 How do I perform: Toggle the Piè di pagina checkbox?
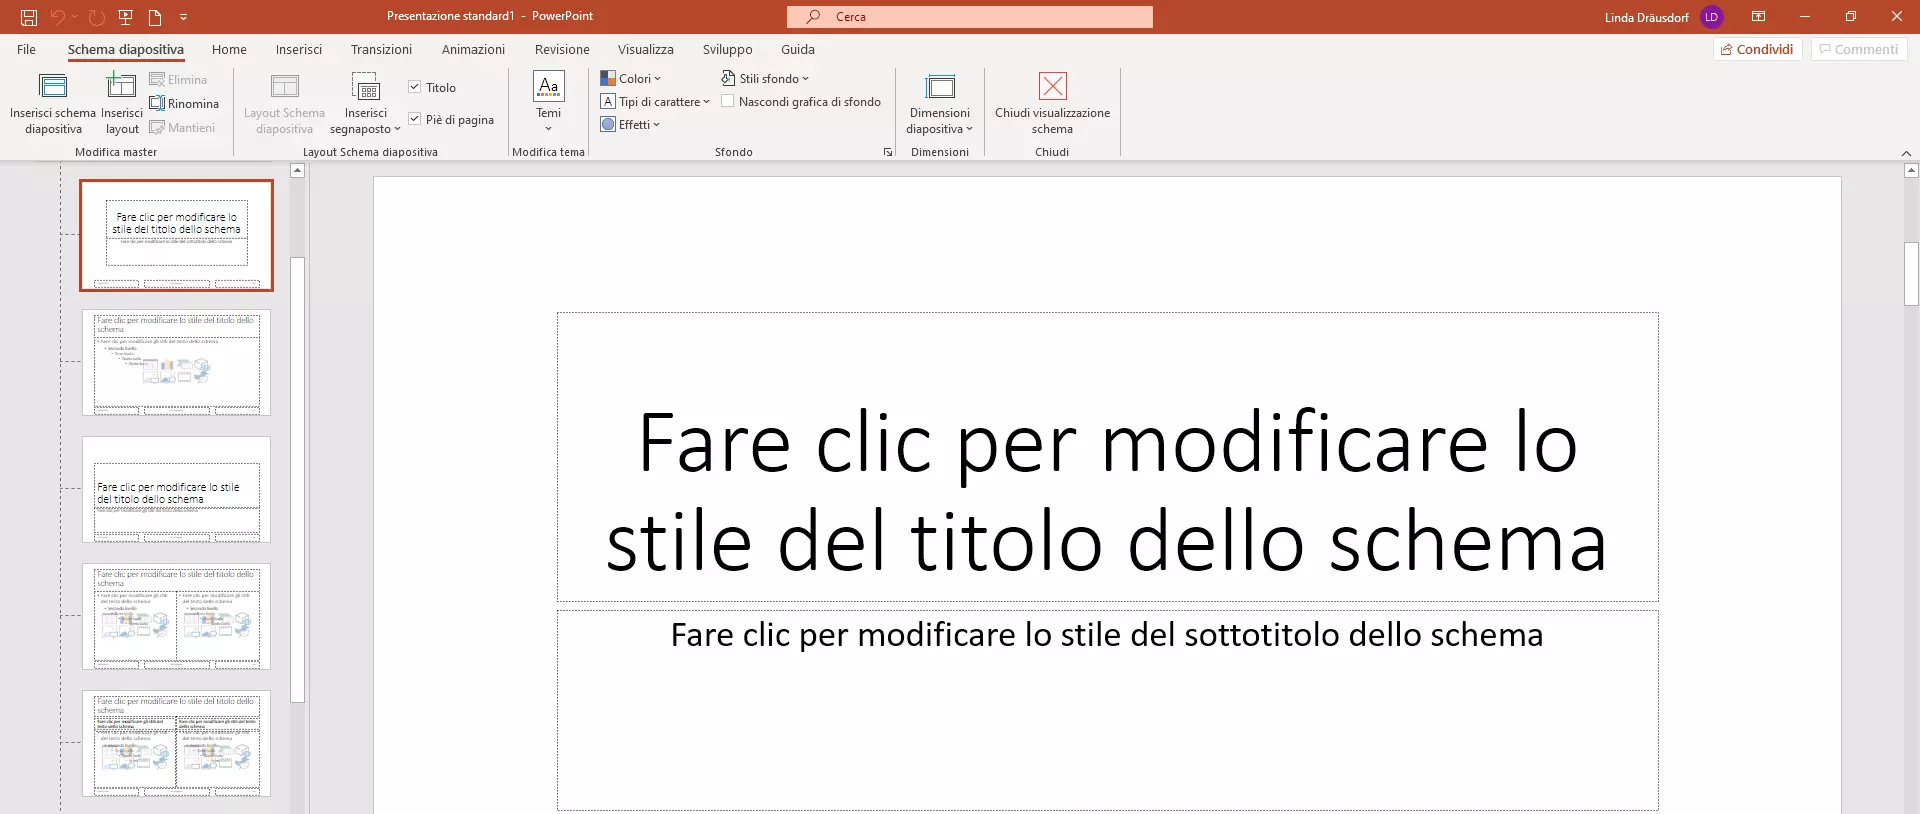pos(414,119)
